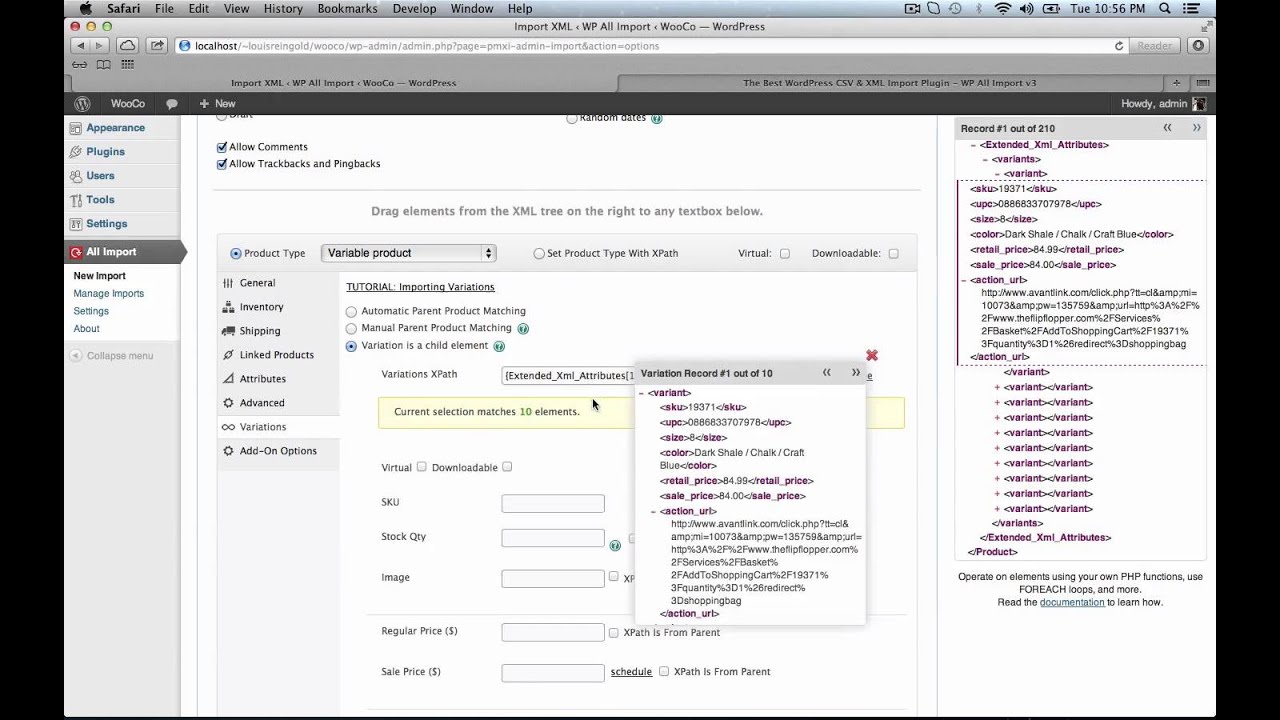Click the Share icon in Safari toolbar
Image resolution: width=1280 pixels, height=720 pixels.
[157, 46]
